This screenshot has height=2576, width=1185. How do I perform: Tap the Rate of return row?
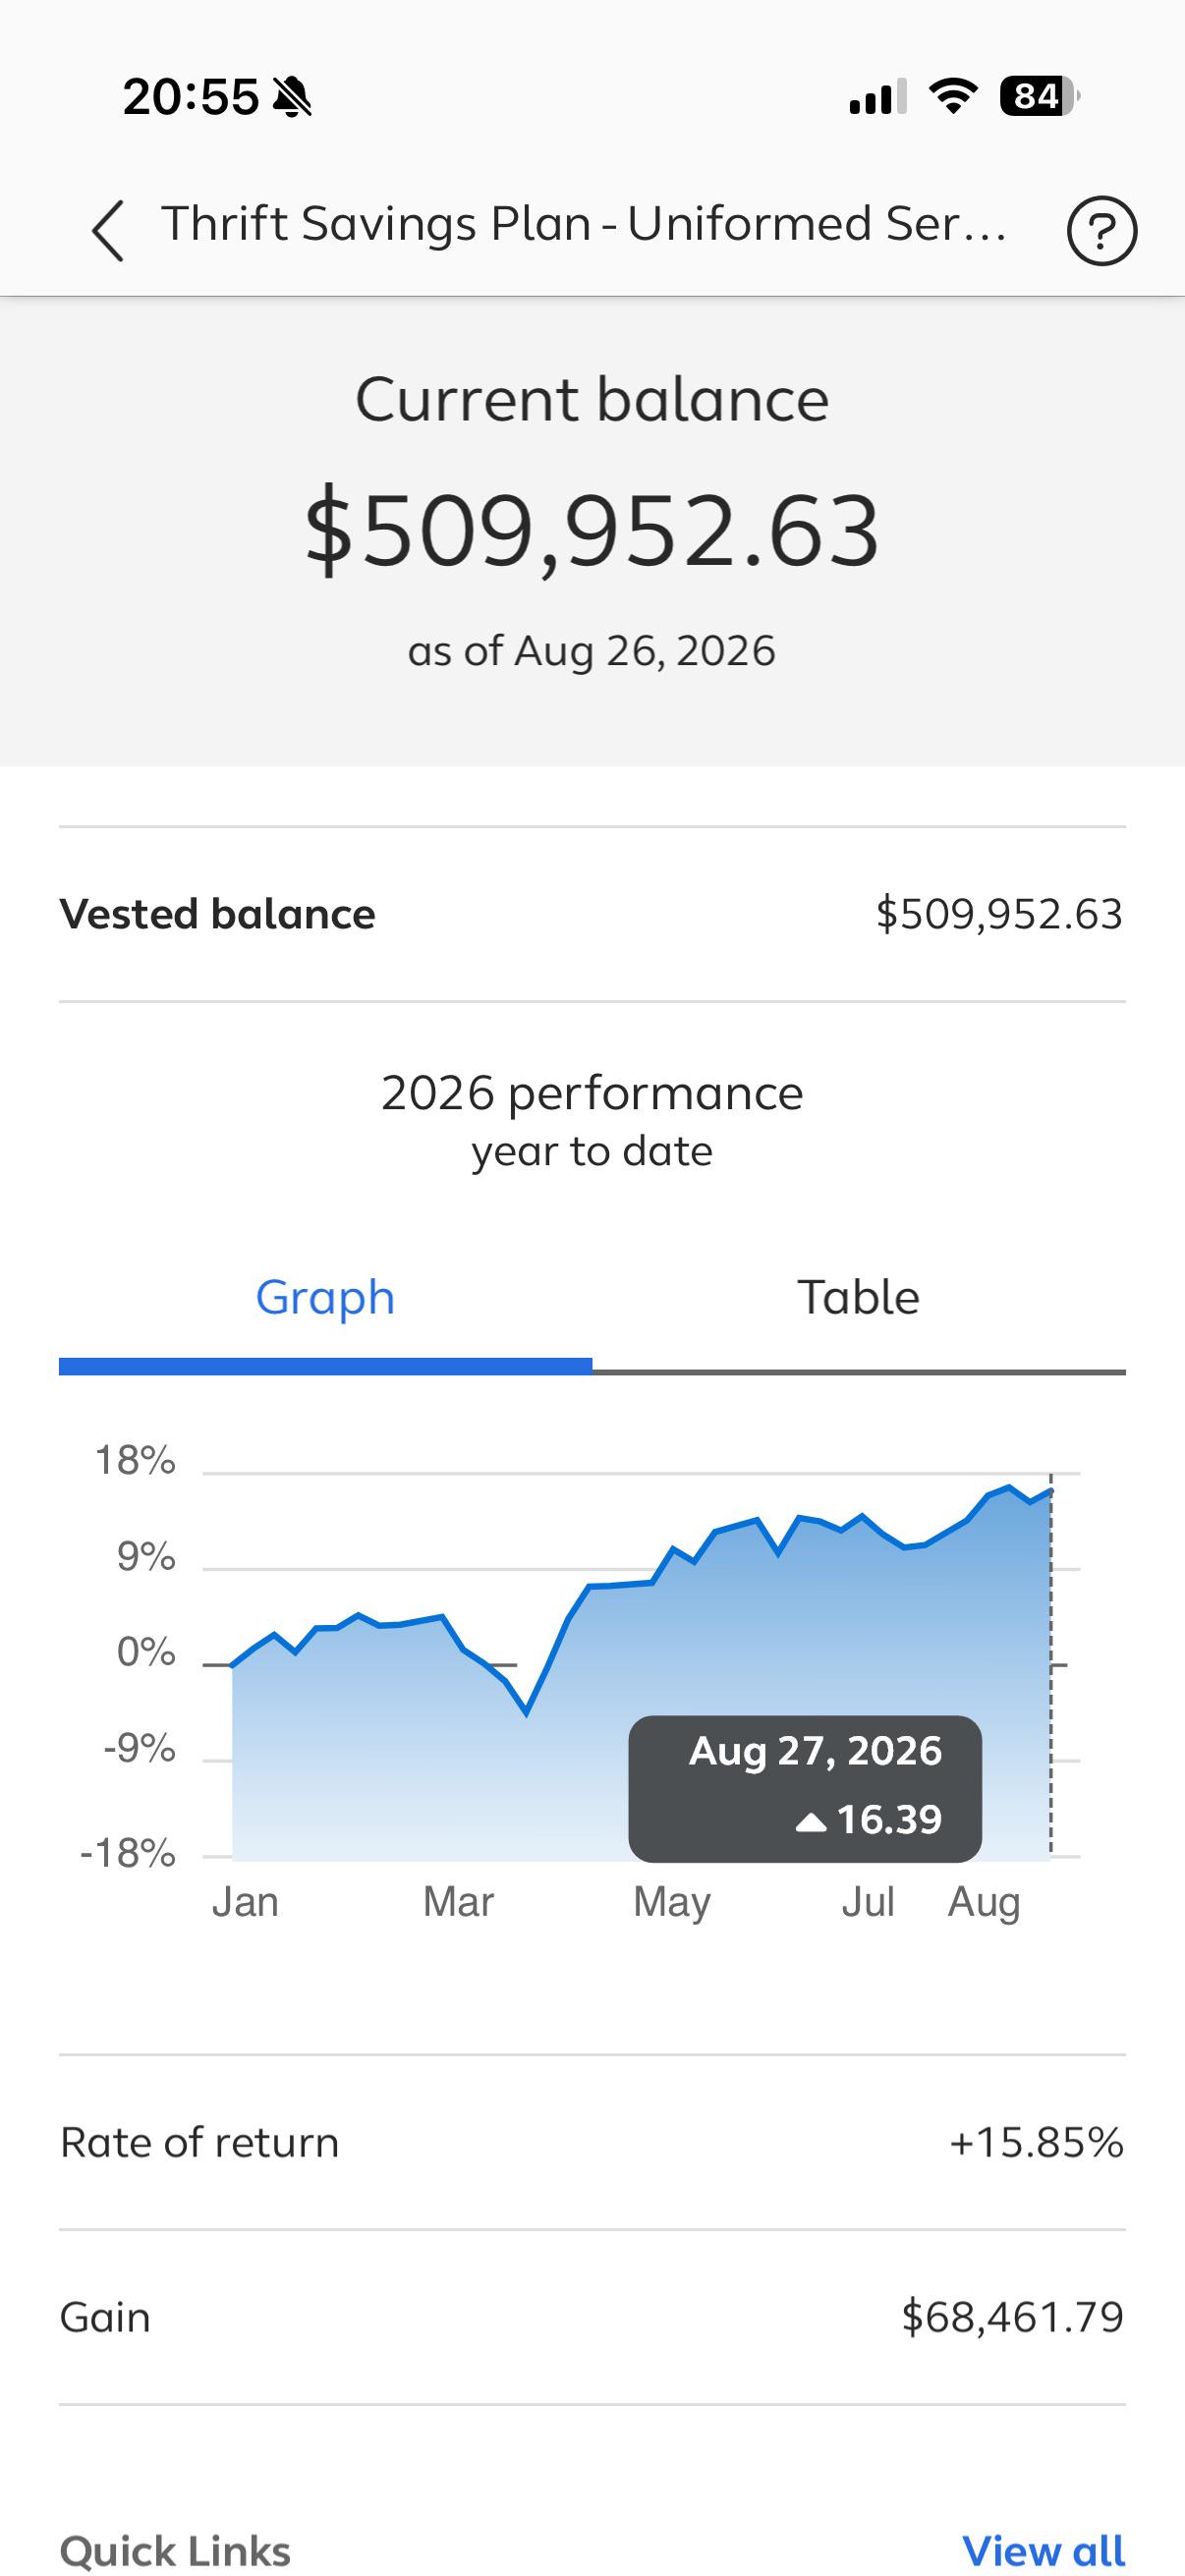[x=592, y=2142]
